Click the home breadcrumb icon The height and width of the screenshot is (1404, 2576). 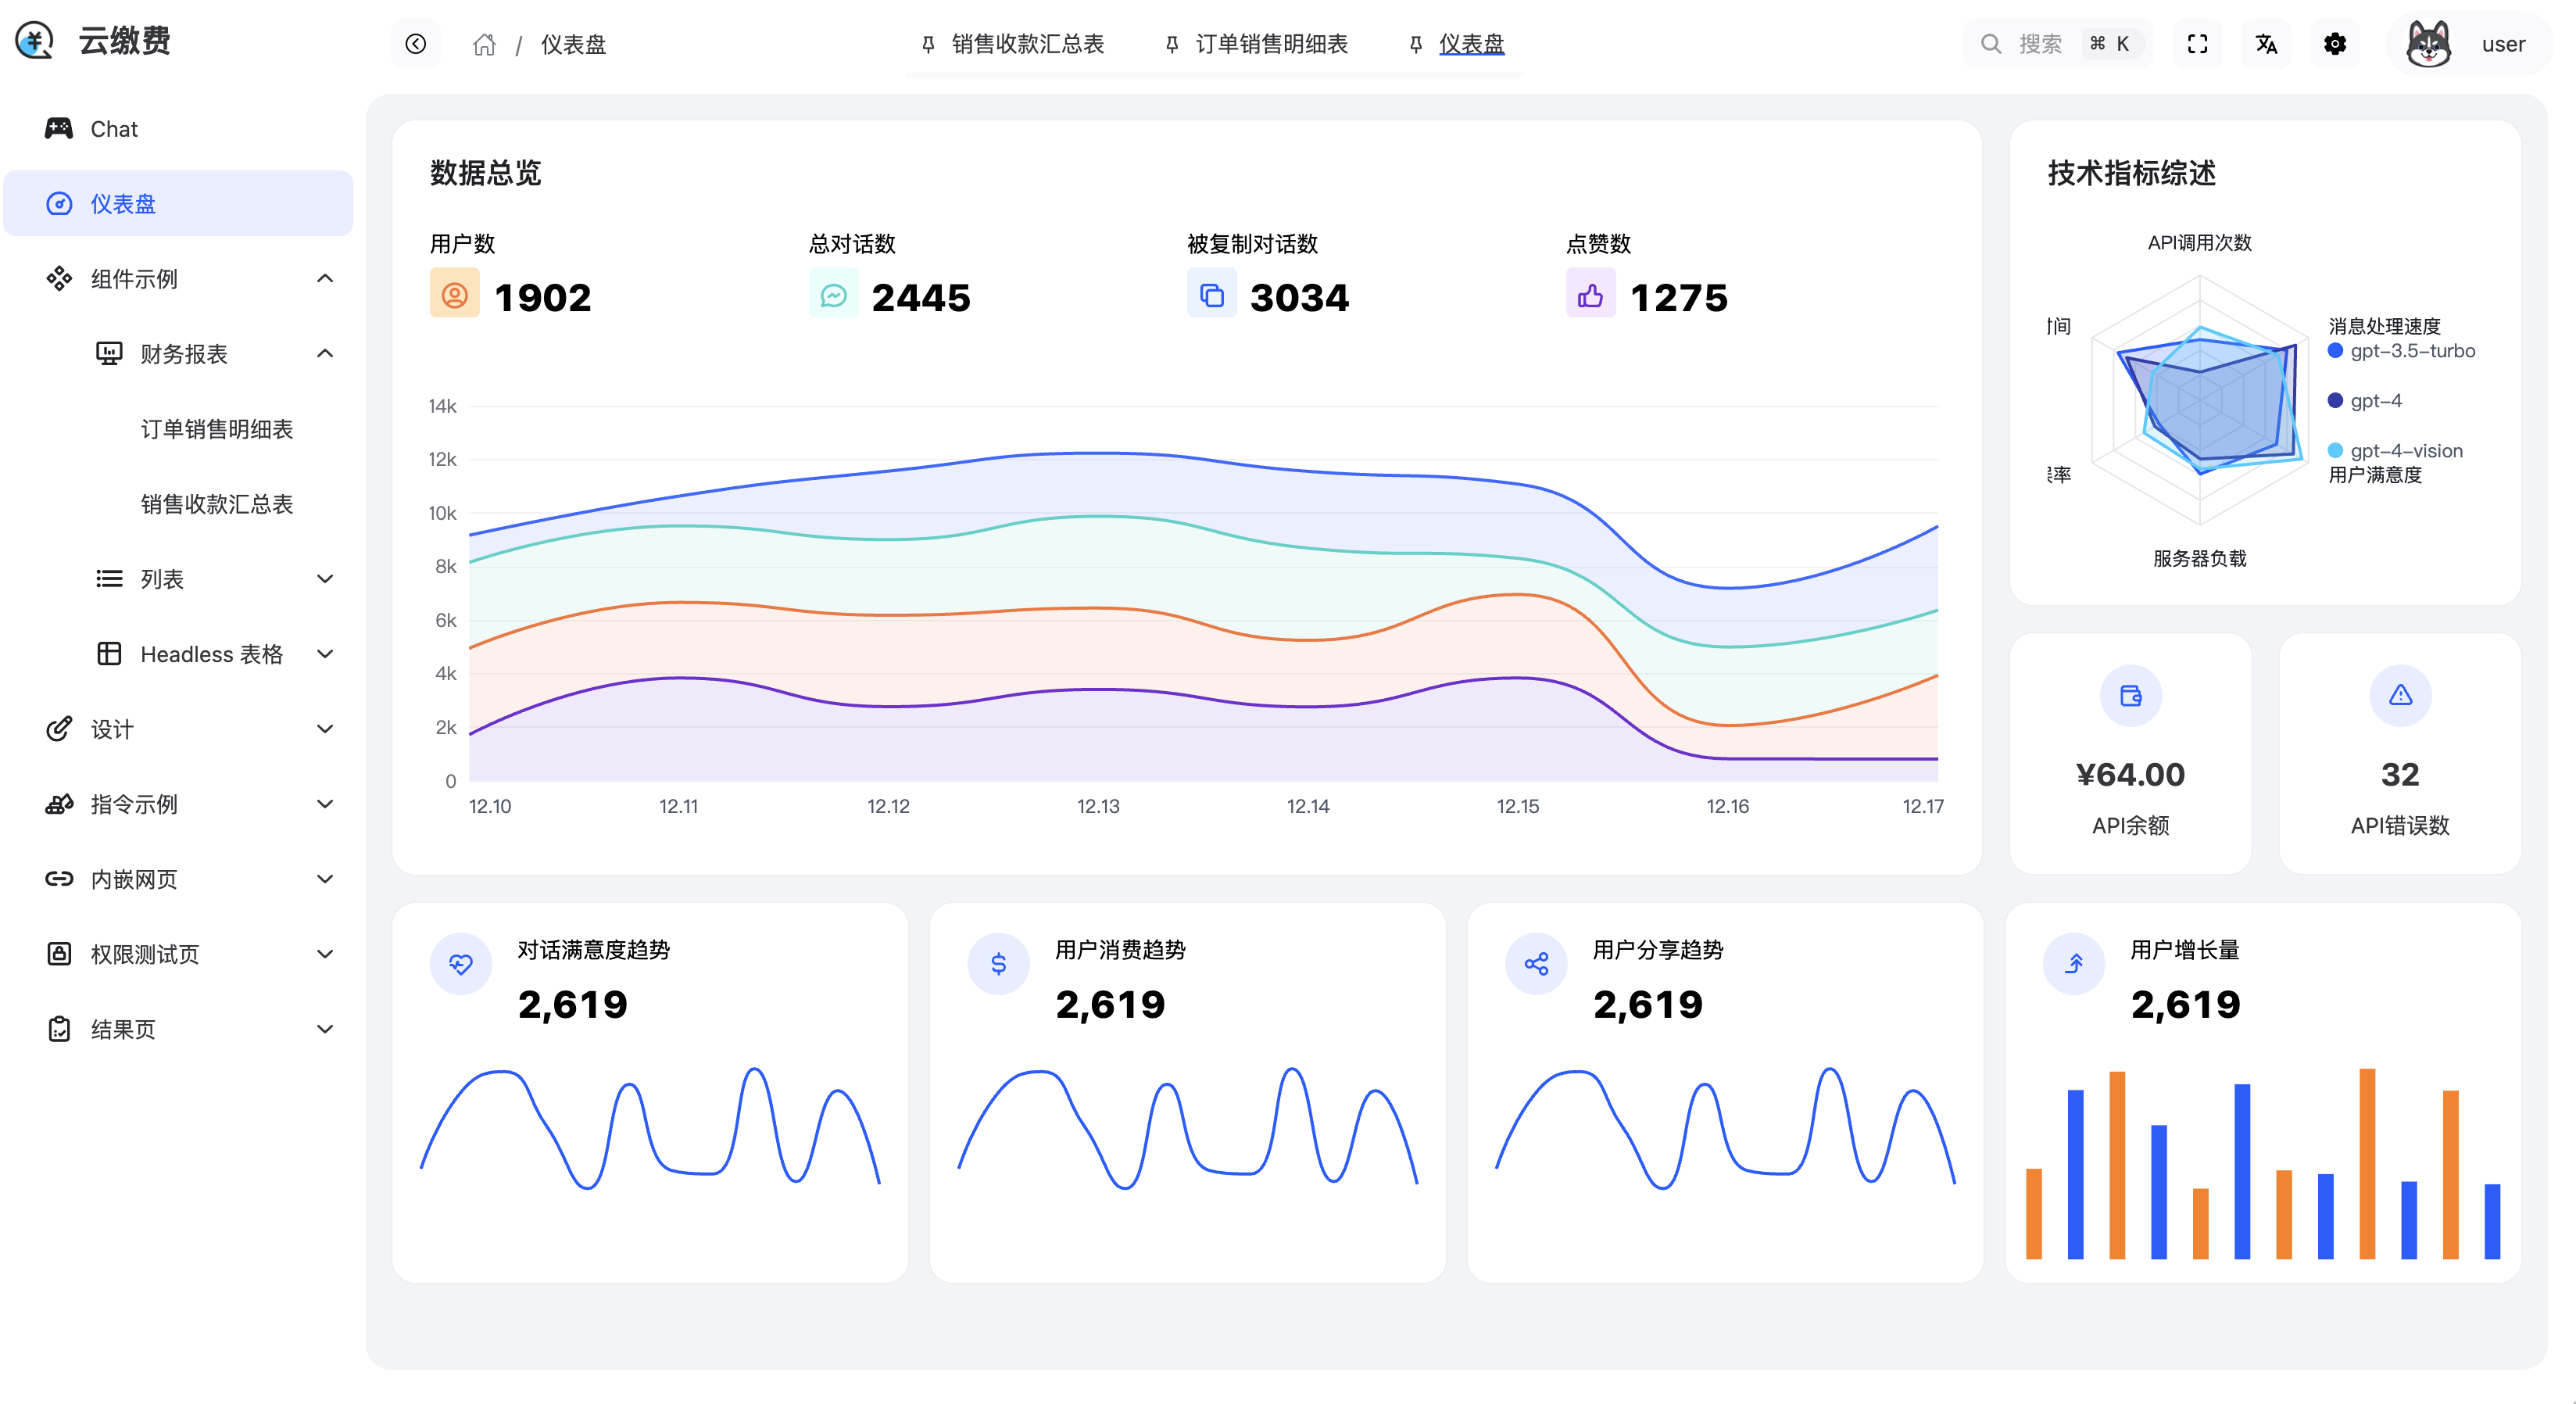click(x=484, y=44)
